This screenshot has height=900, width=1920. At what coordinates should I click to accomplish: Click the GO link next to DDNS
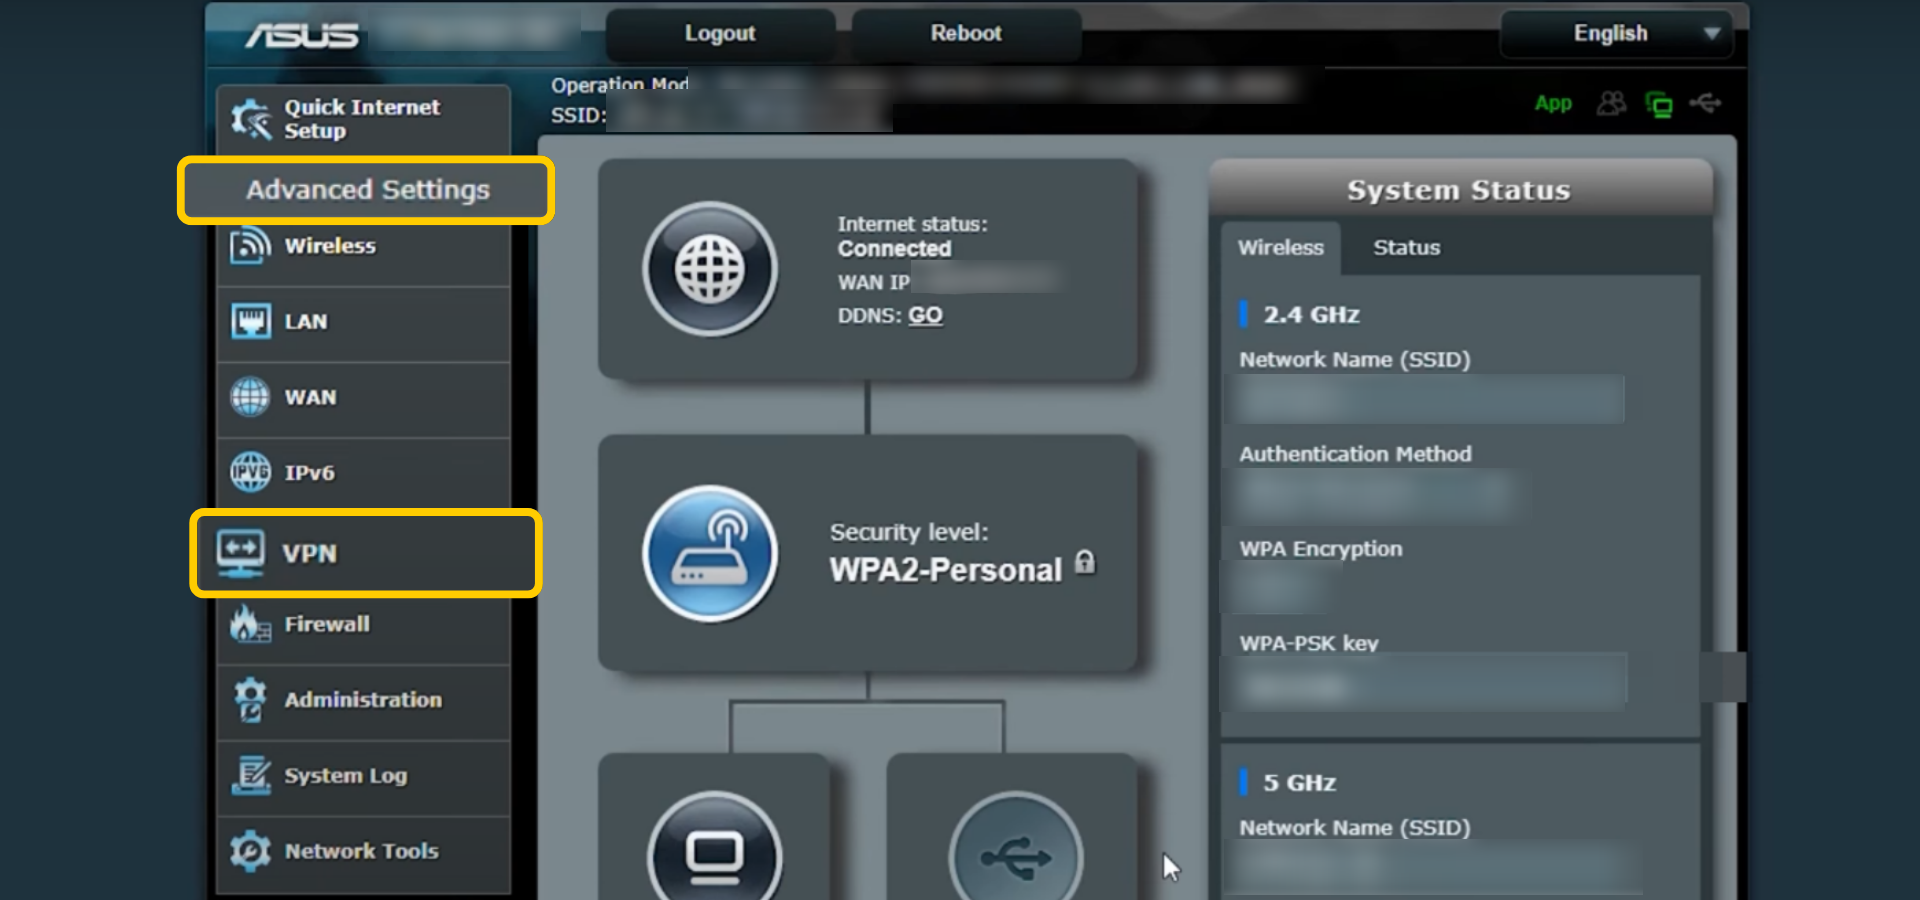tap(925, 315)
